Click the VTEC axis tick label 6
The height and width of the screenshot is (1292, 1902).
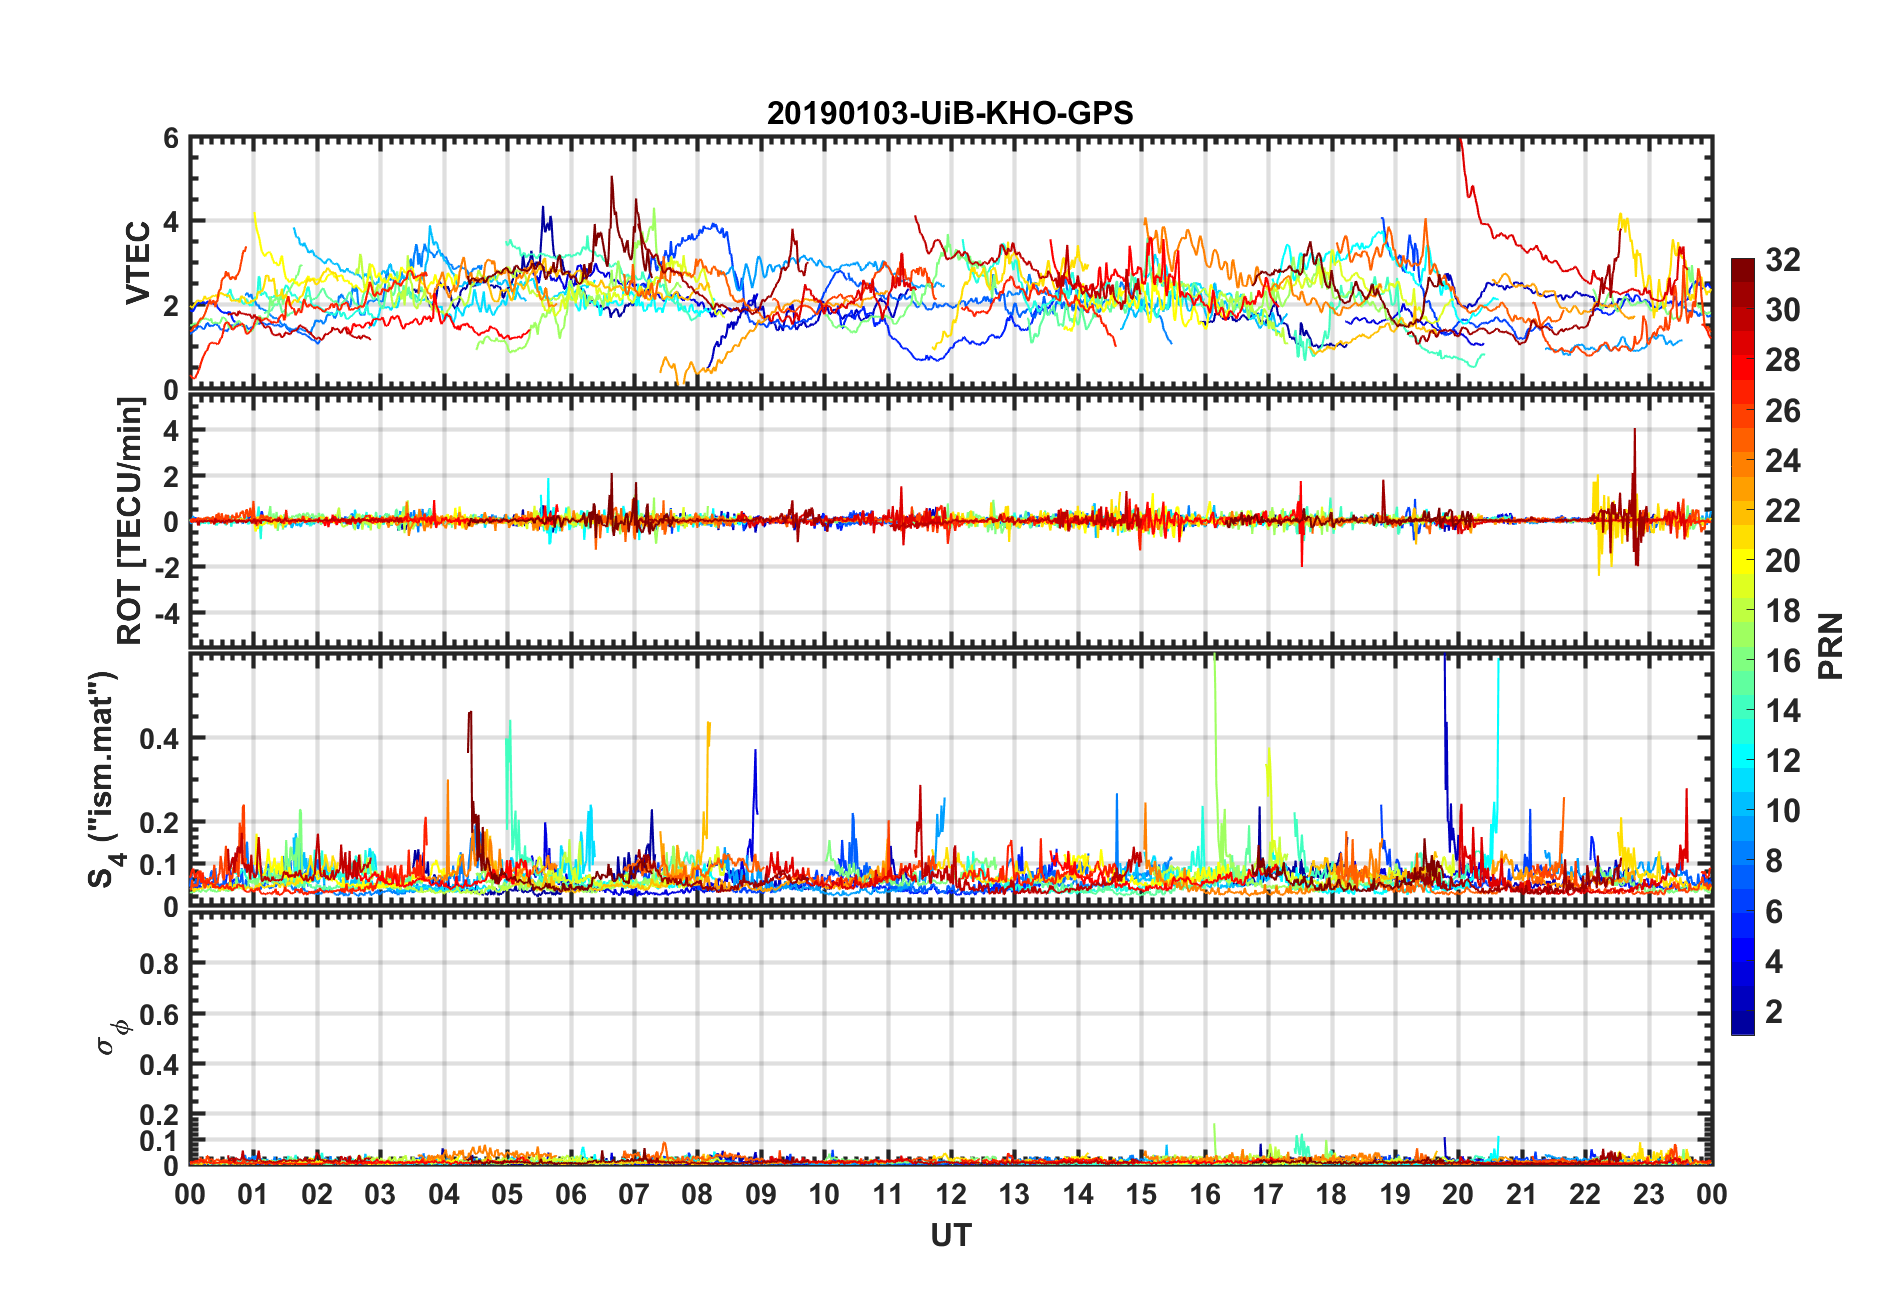coord(171,138)
